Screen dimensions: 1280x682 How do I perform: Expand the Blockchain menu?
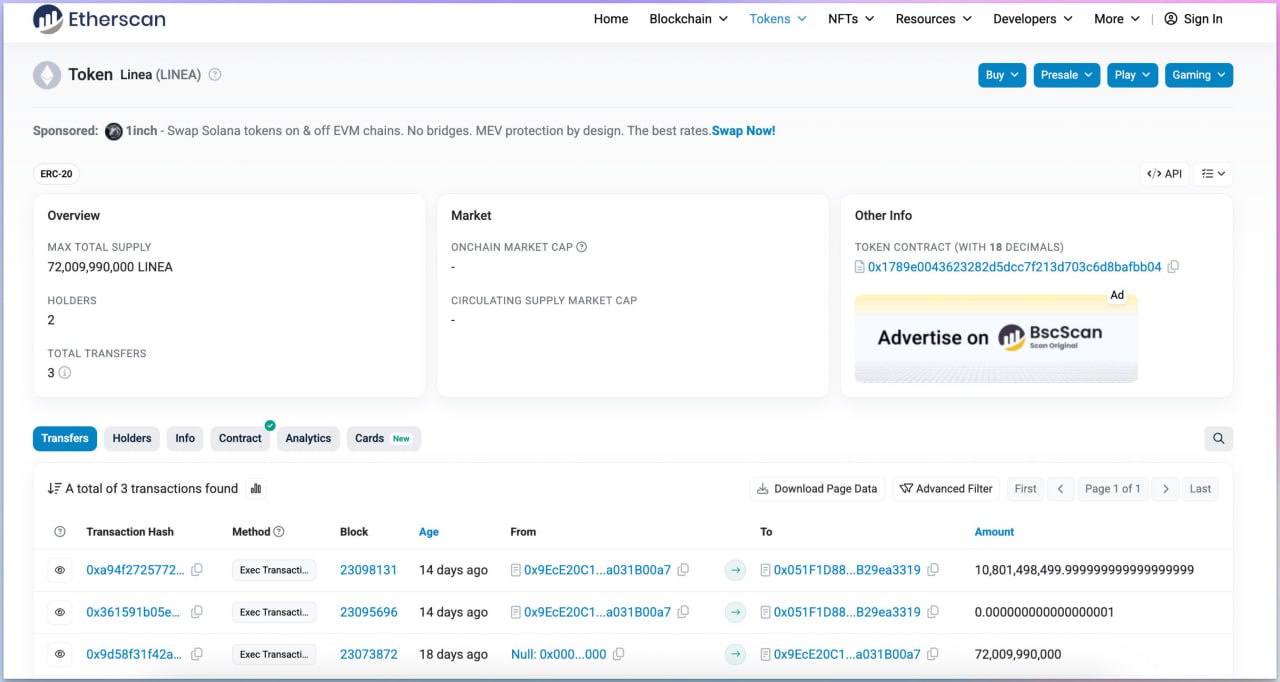point(688,19)
